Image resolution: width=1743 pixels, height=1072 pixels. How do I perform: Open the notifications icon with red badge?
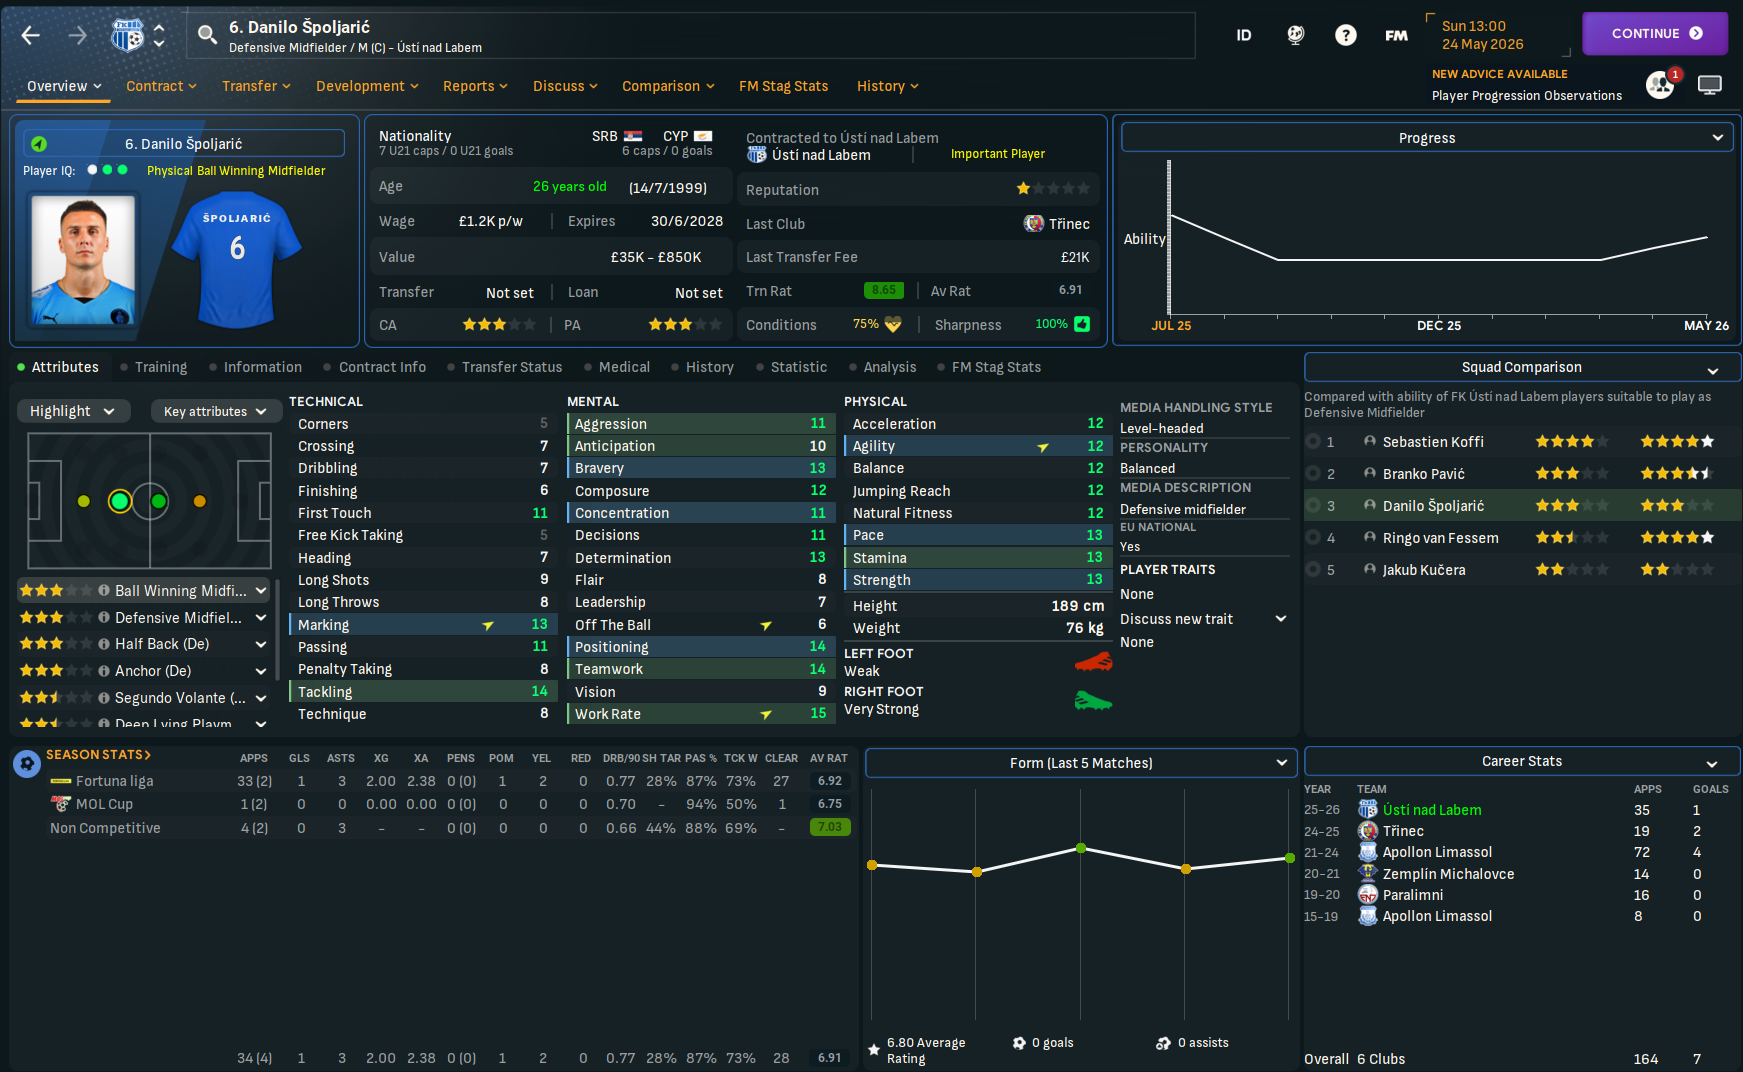coord(1661,84)
